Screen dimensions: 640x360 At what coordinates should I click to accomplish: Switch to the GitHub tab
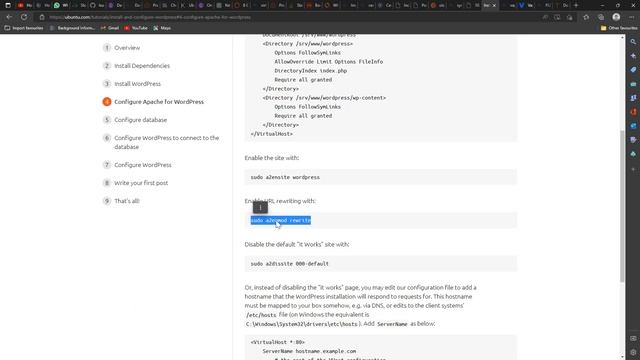(x=97, y=5)
